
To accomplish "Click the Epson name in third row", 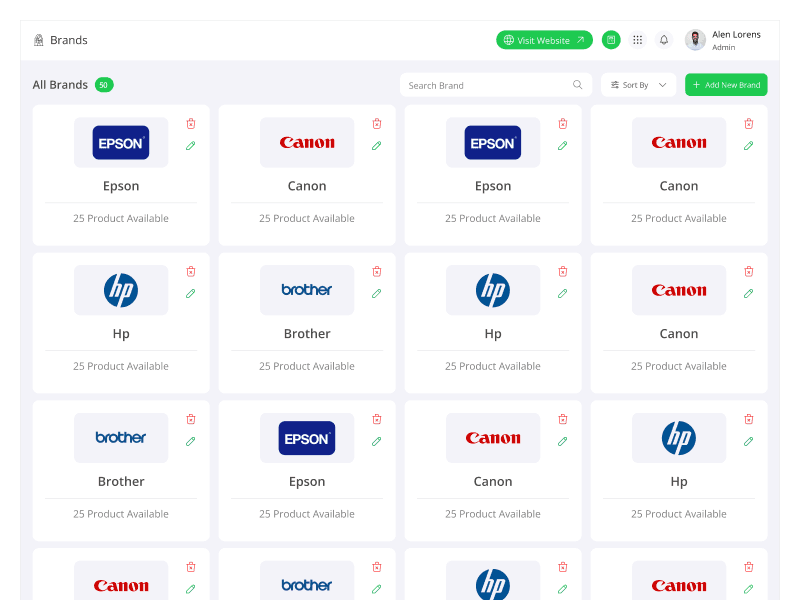I will (307, 482).
